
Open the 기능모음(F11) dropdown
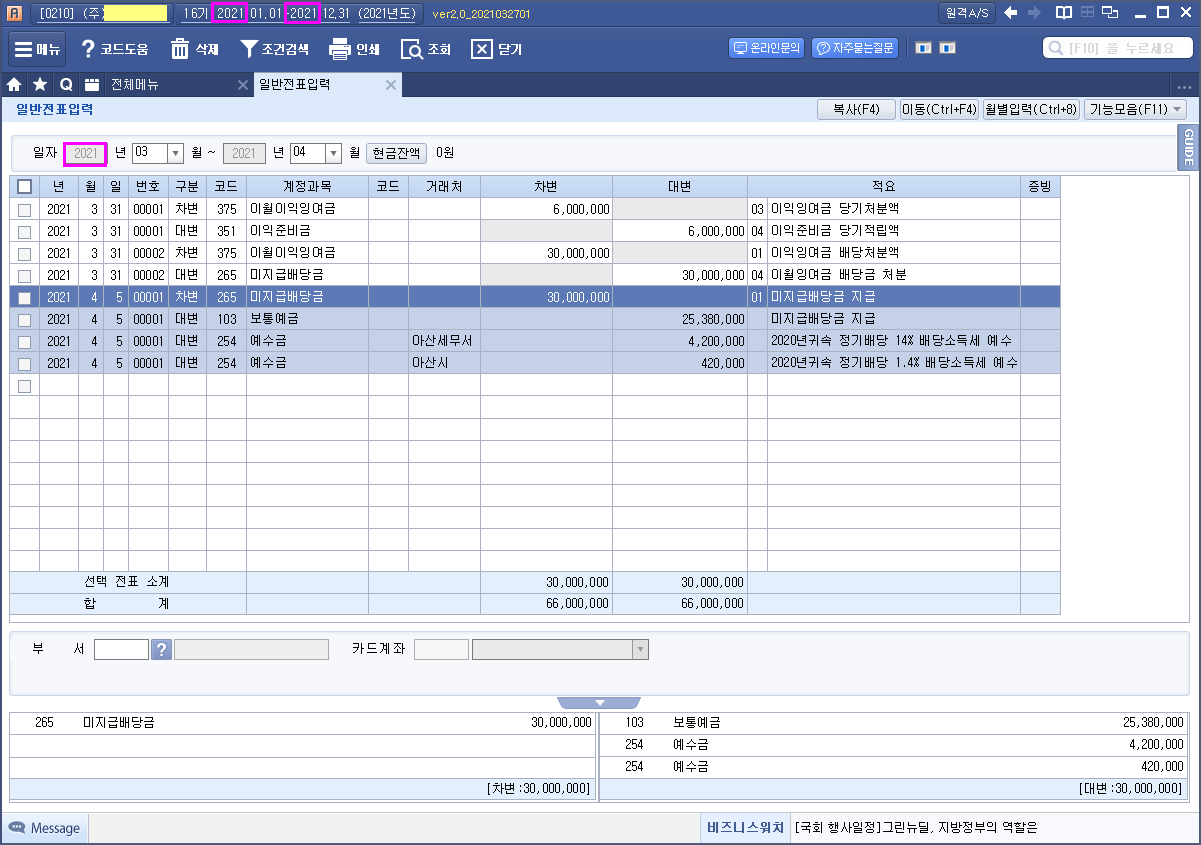coord(1134,110)
